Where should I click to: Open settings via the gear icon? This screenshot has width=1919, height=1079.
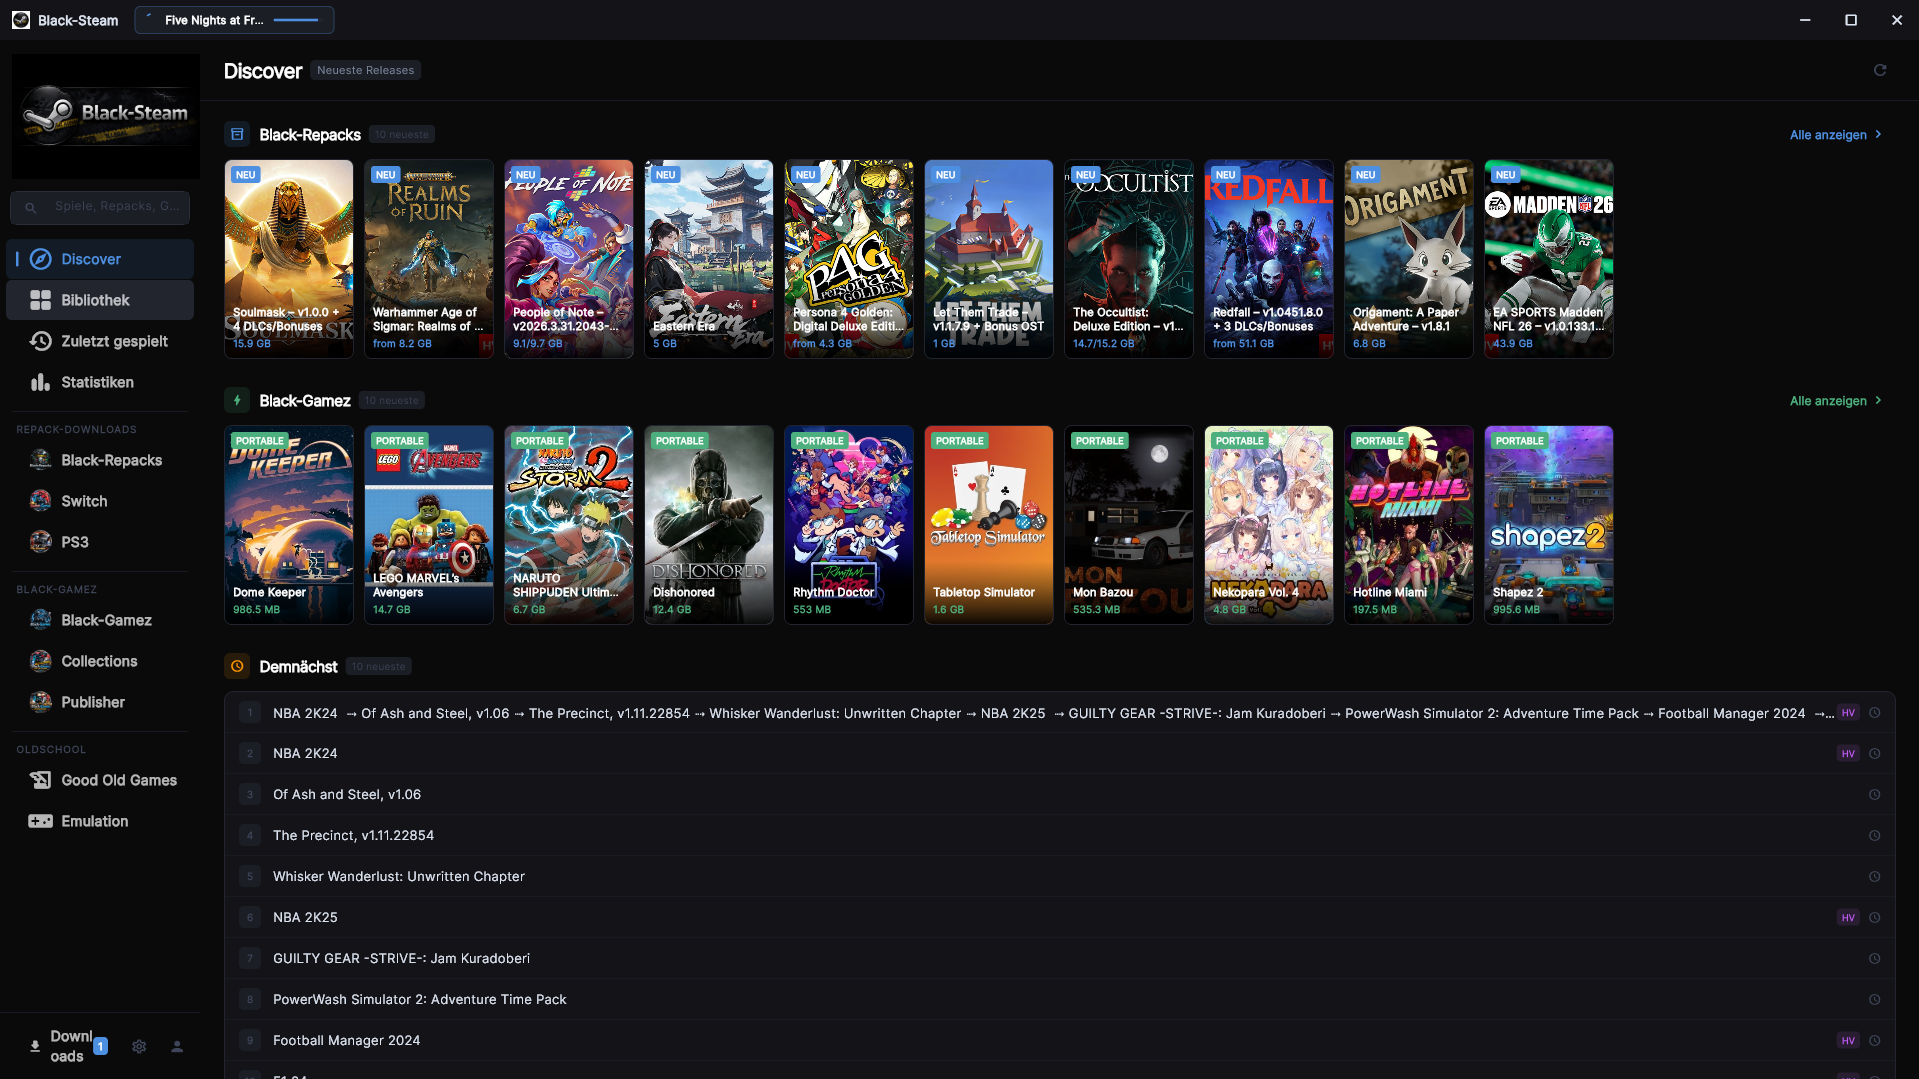pos(139,1046)
